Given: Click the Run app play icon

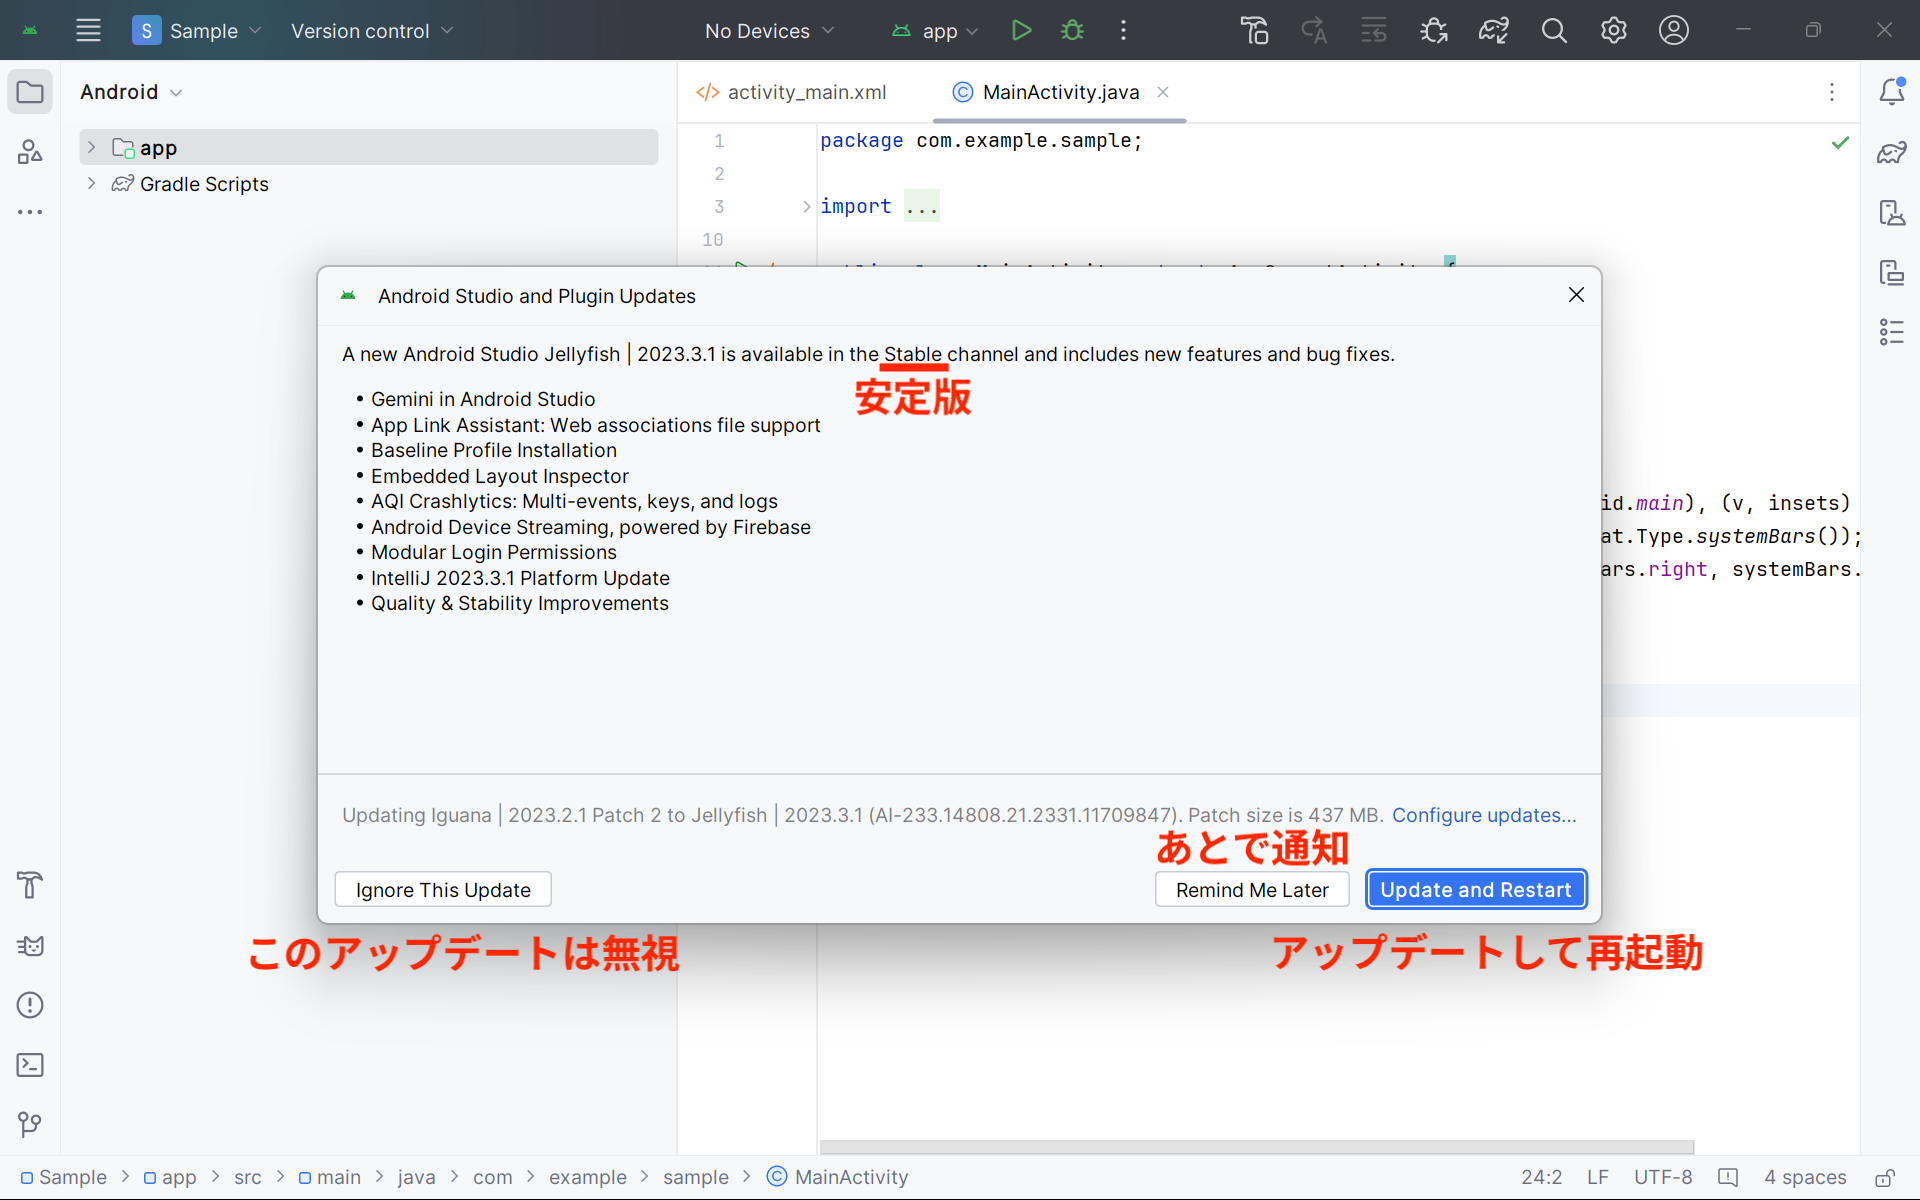Looking at the screenshot, I should tap(1021, 30).
